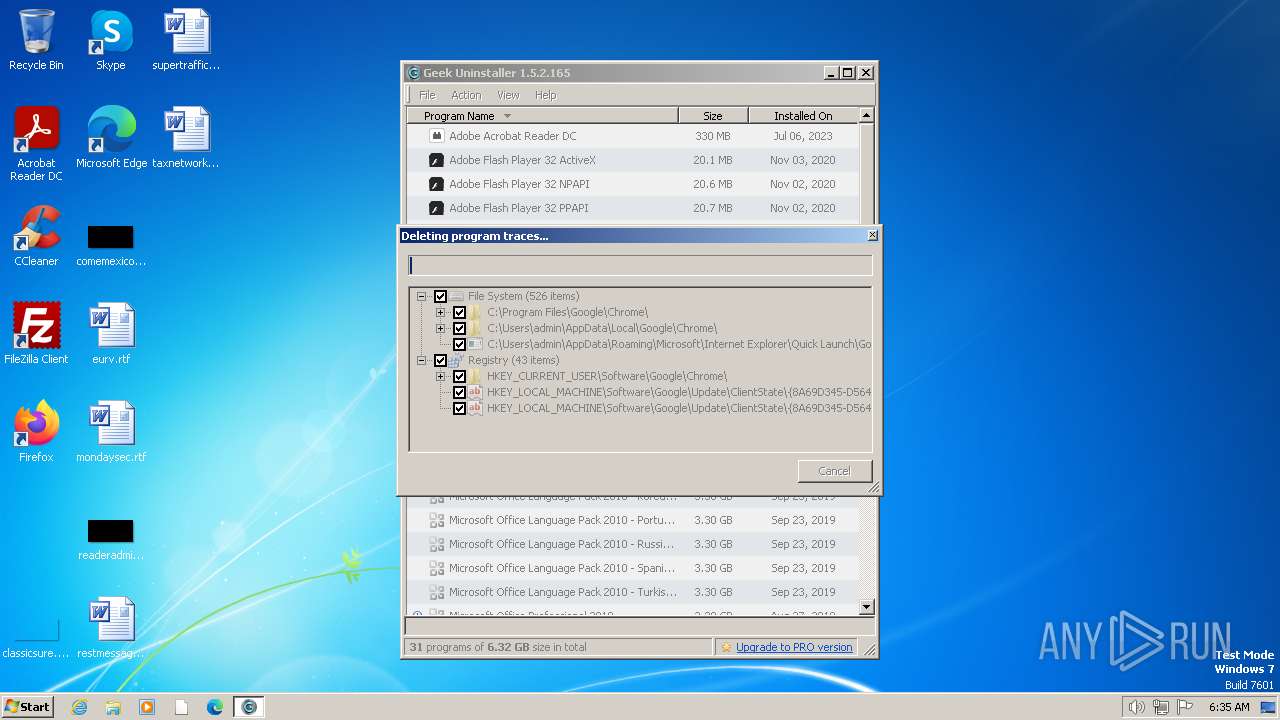Select the Adobe Flash Player 32 NPAPI row
The image size is (1280, 720).
pos(633,184)
